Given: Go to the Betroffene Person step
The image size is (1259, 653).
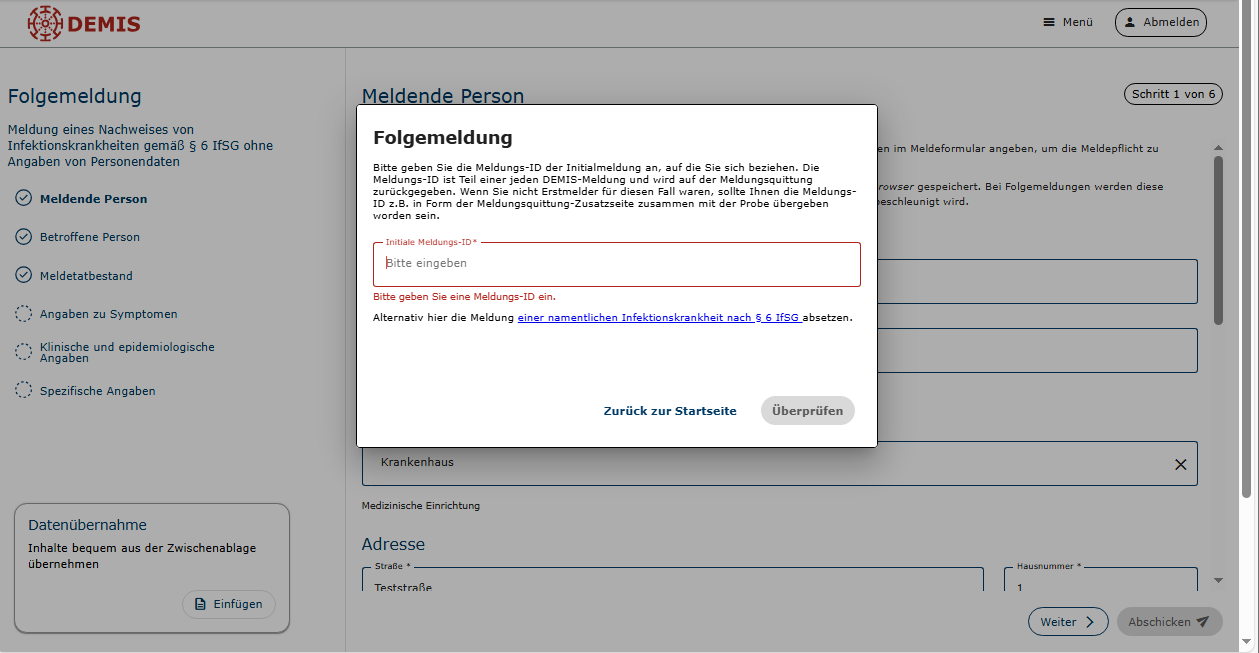Looking at the screenshot, I should (x=90, y=237).
